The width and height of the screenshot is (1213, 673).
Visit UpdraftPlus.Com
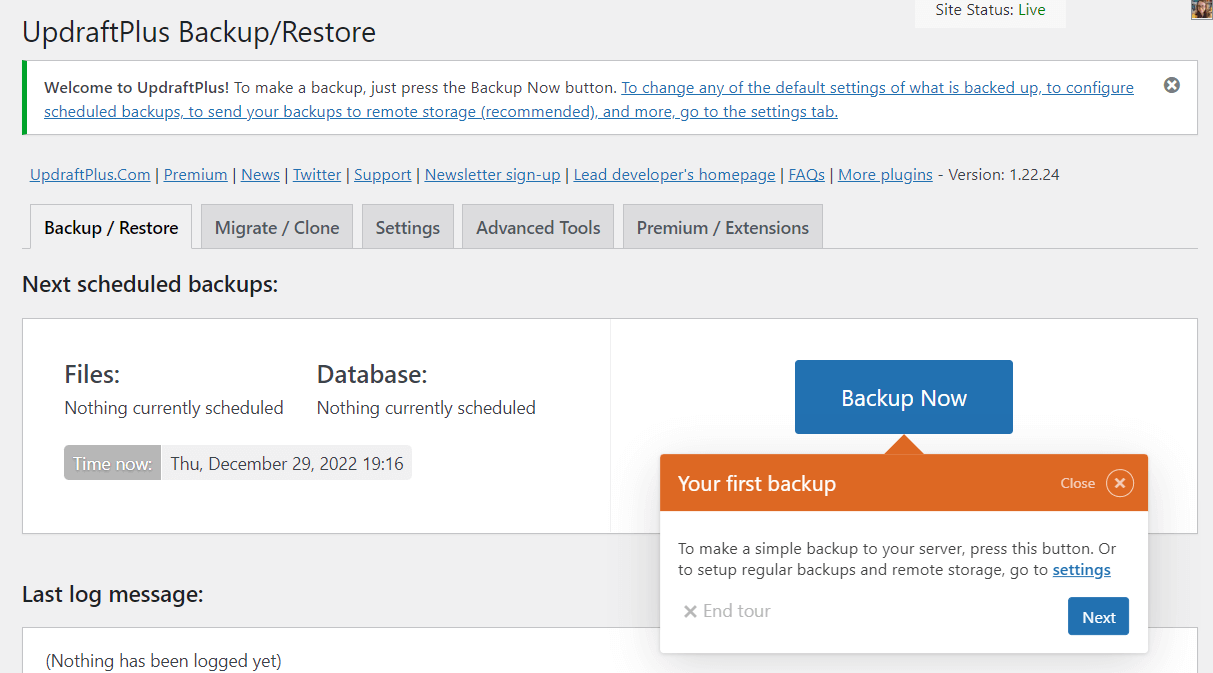pos(89,174)
